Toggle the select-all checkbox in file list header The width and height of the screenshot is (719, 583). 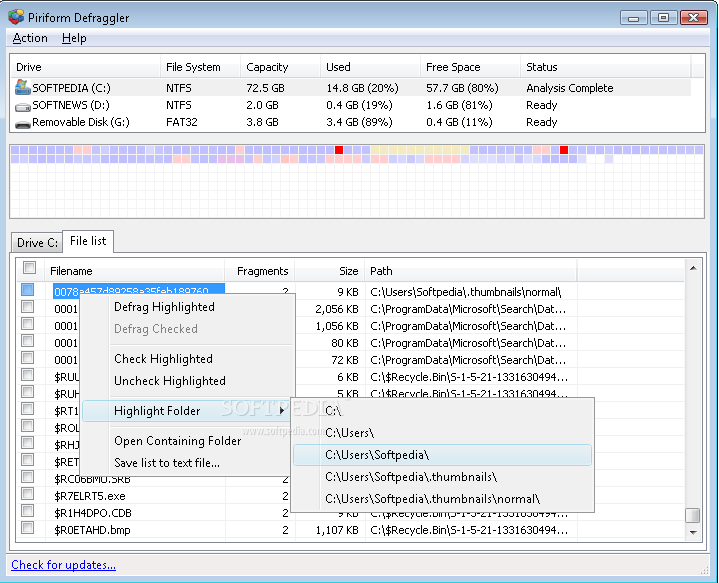pos(29,267)
